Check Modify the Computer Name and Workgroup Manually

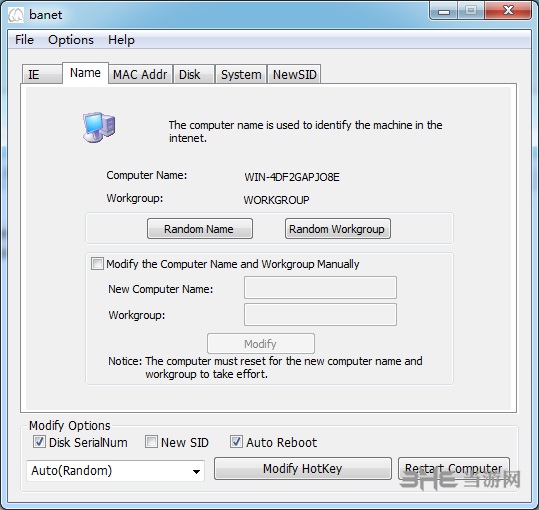pyautogui.click(x=97, y=264)
